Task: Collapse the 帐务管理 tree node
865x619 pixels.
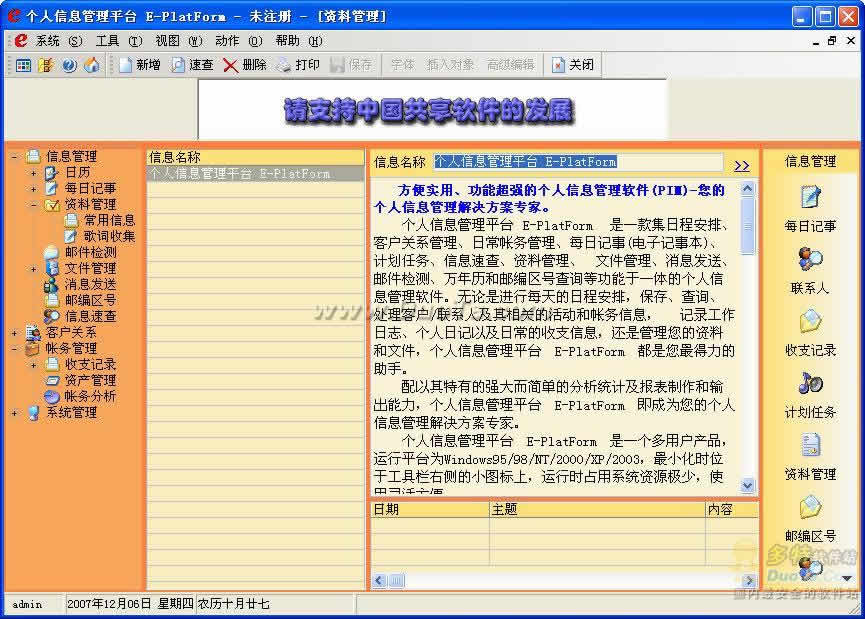Action: pos(15,349)
